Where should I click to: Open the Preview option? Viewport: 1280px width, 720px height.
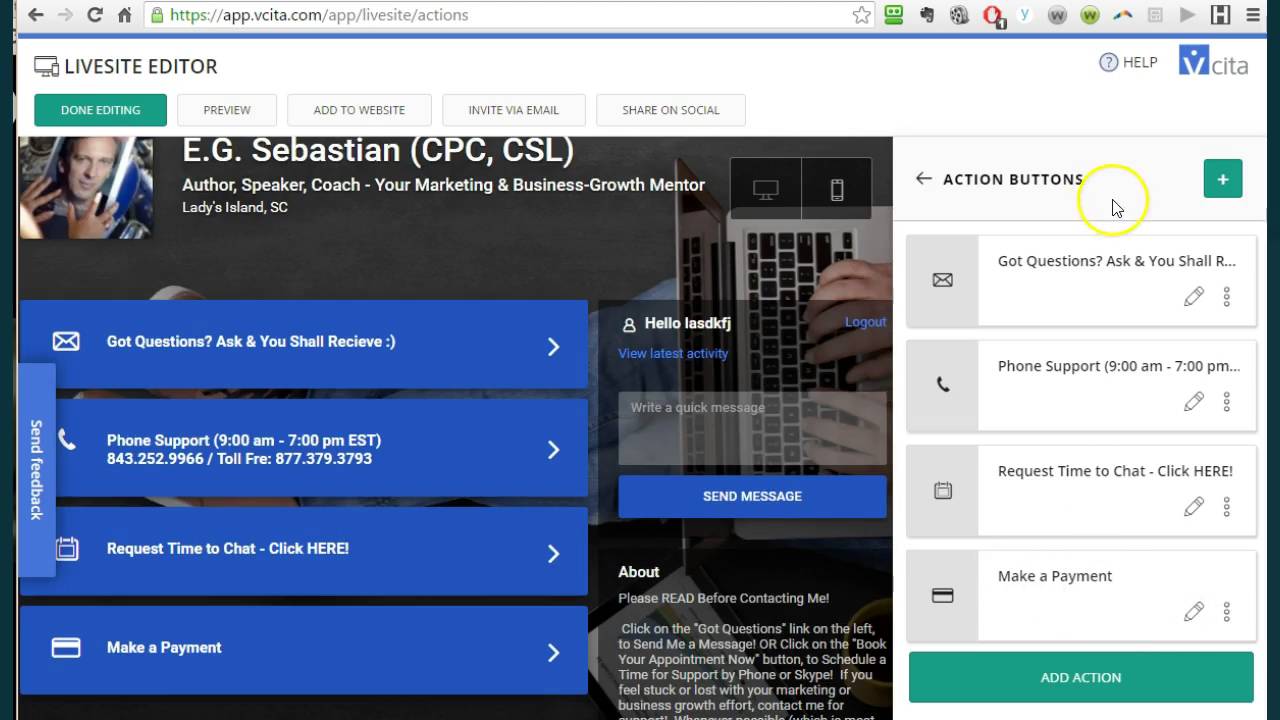(227, 110)
